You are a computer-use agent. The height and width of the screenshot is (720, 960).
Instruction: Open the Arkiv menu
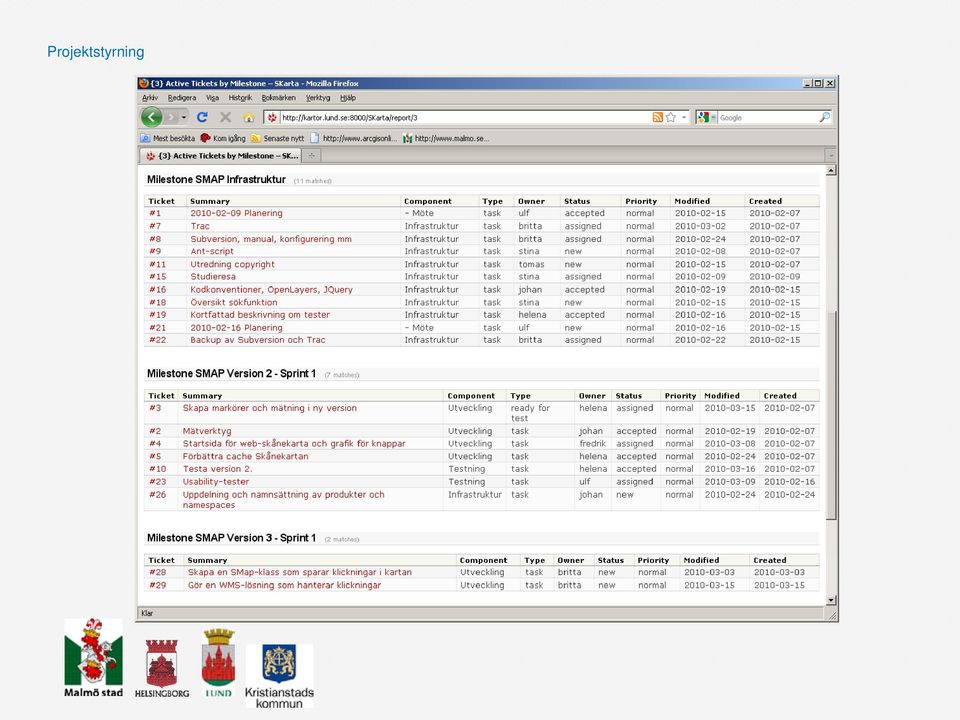150,98
